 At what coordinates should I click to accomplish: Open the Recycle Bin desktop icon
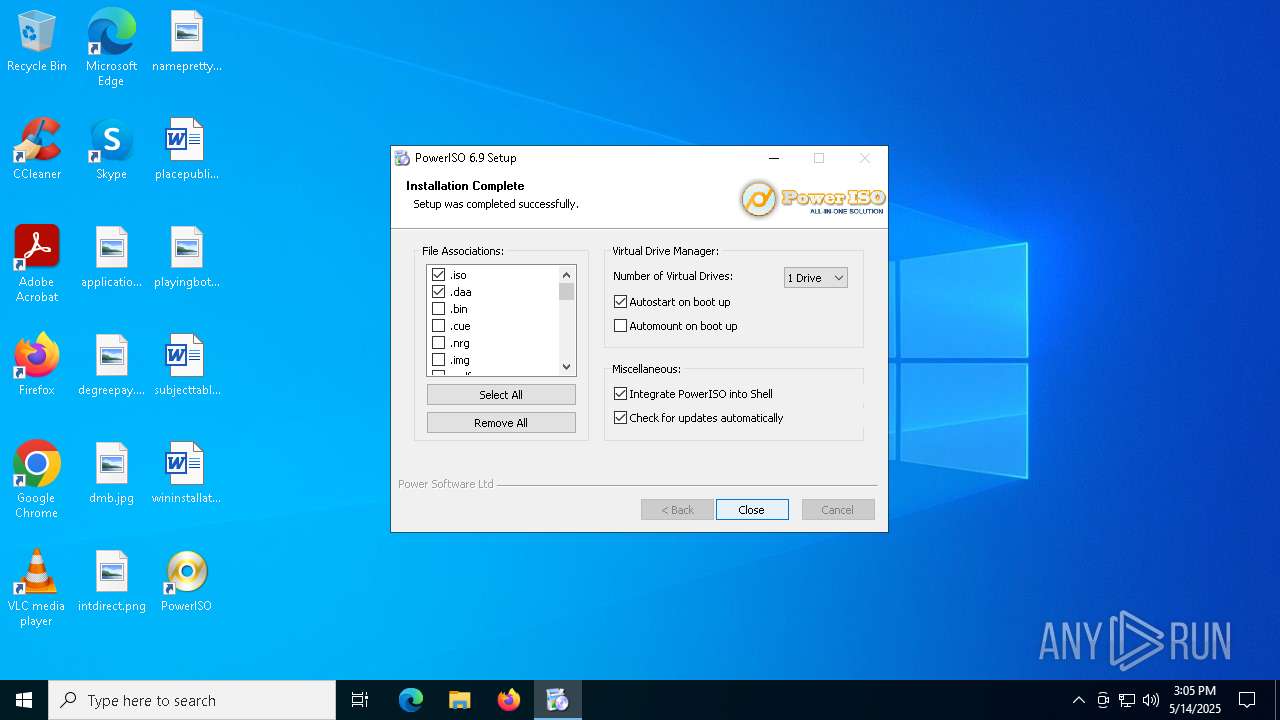click(37, 41)
